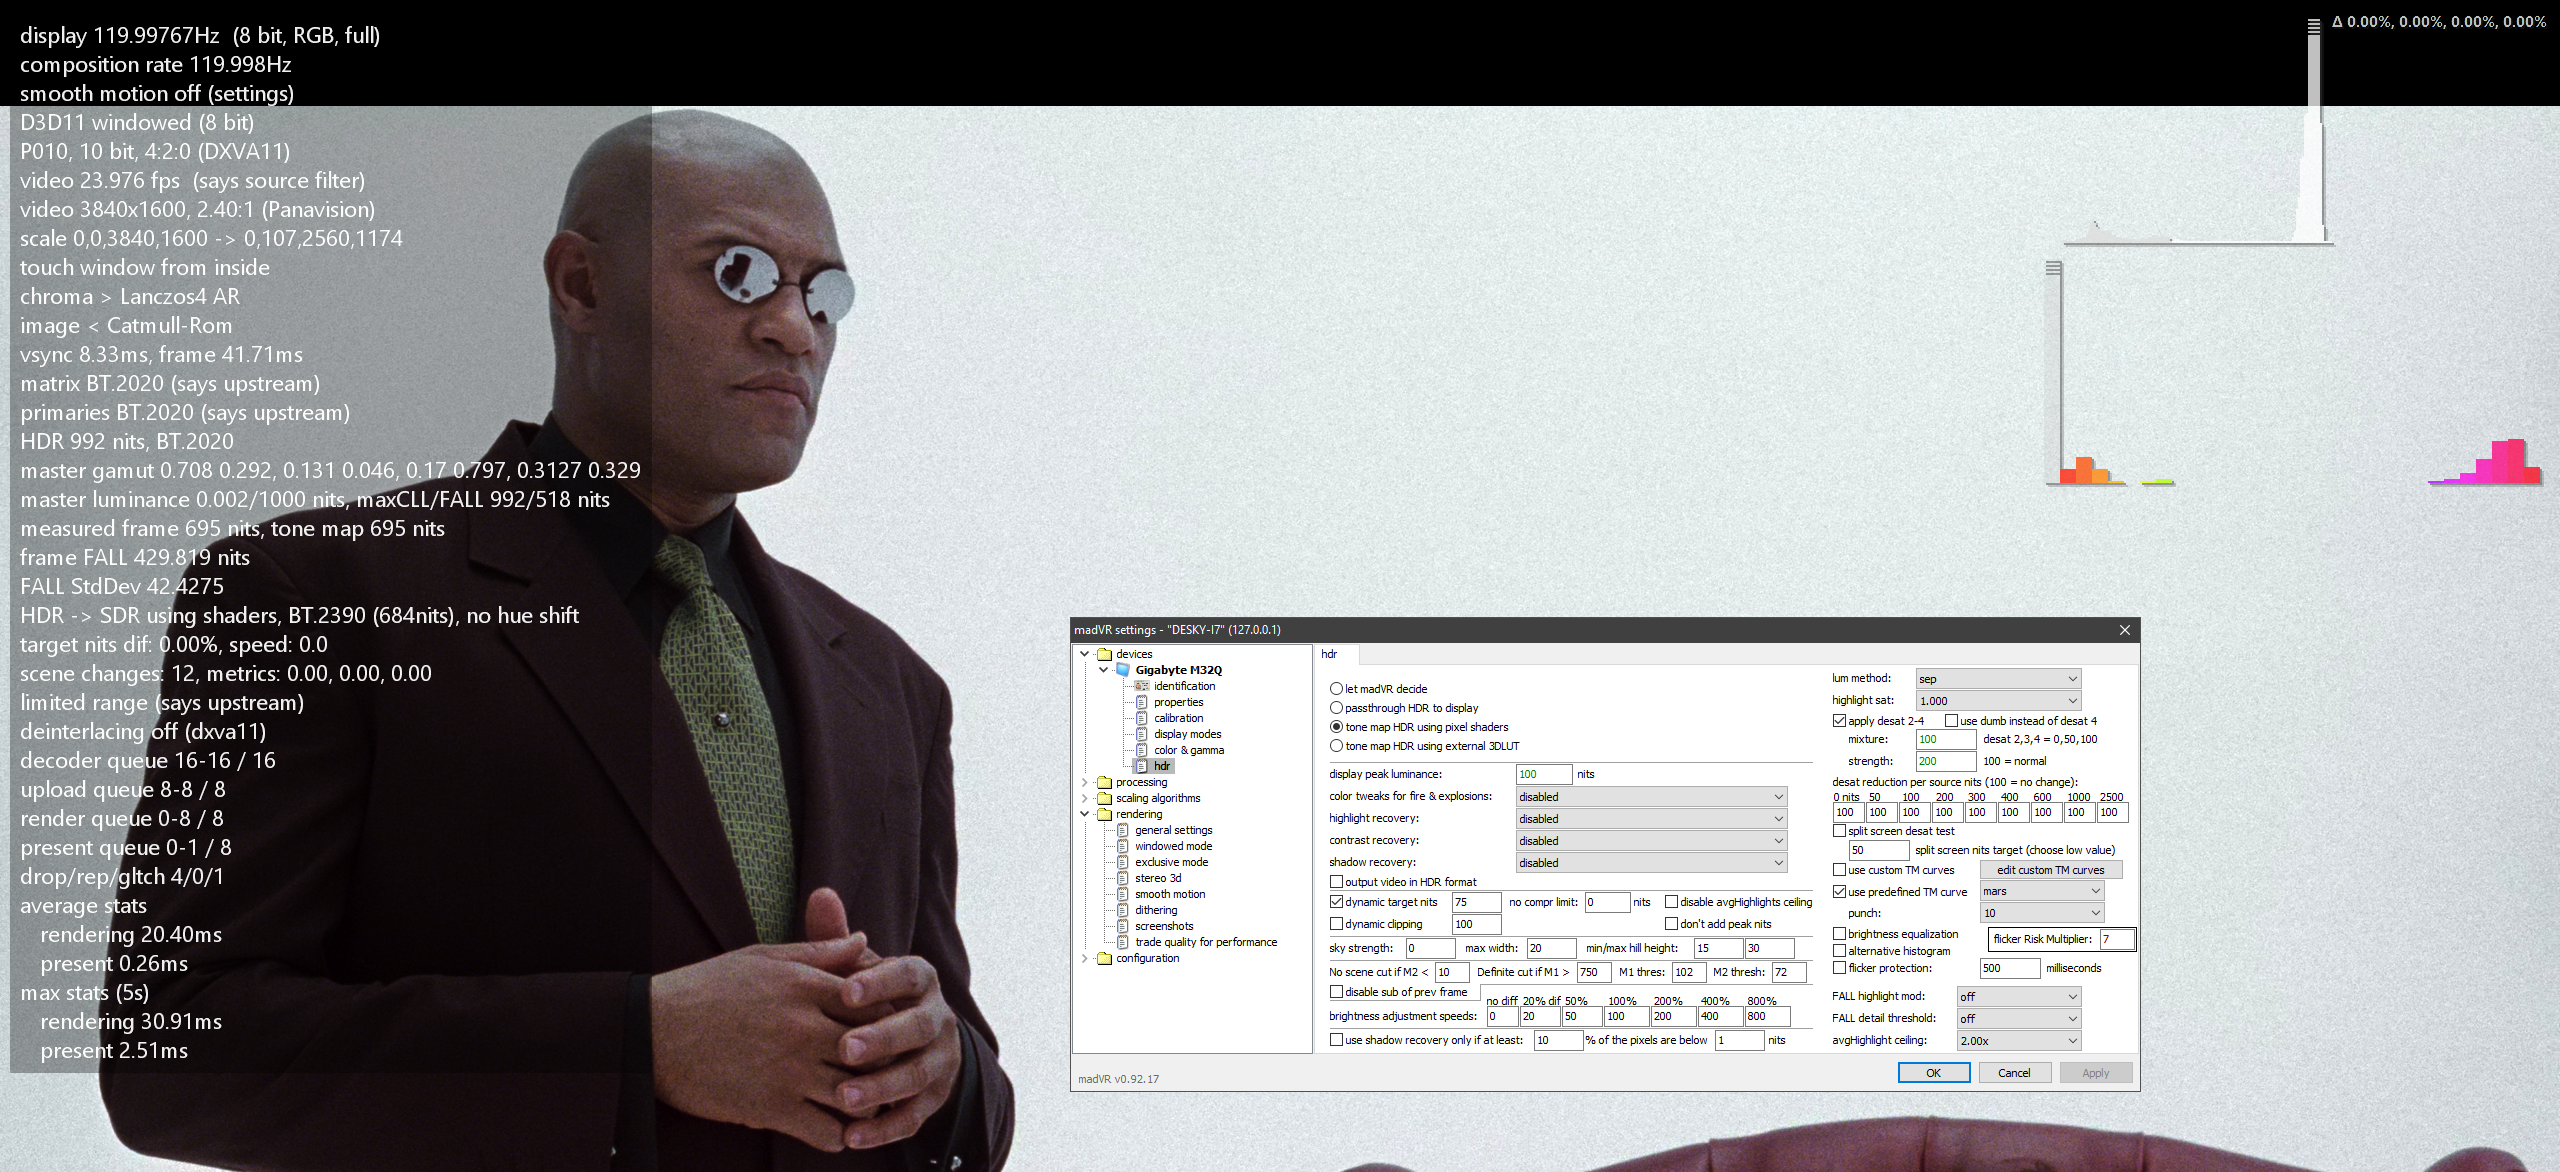Expand the processing tree node
This screenshot has height=1172, width=2560.
(x=1085, y=782)
